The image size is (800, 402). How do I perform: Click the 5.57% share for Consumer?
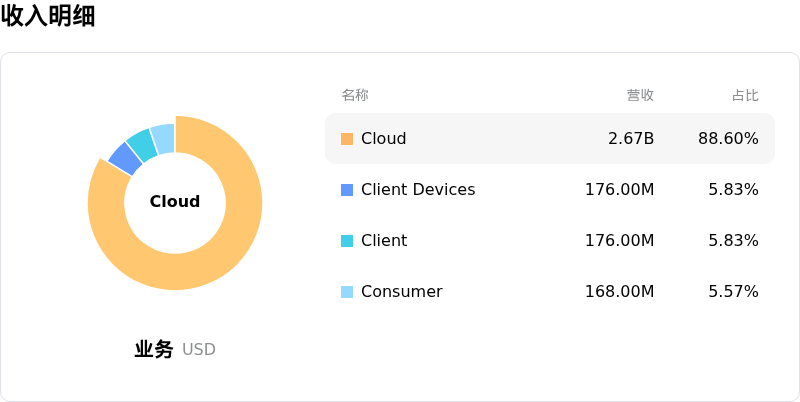click(x=733, y=292)
